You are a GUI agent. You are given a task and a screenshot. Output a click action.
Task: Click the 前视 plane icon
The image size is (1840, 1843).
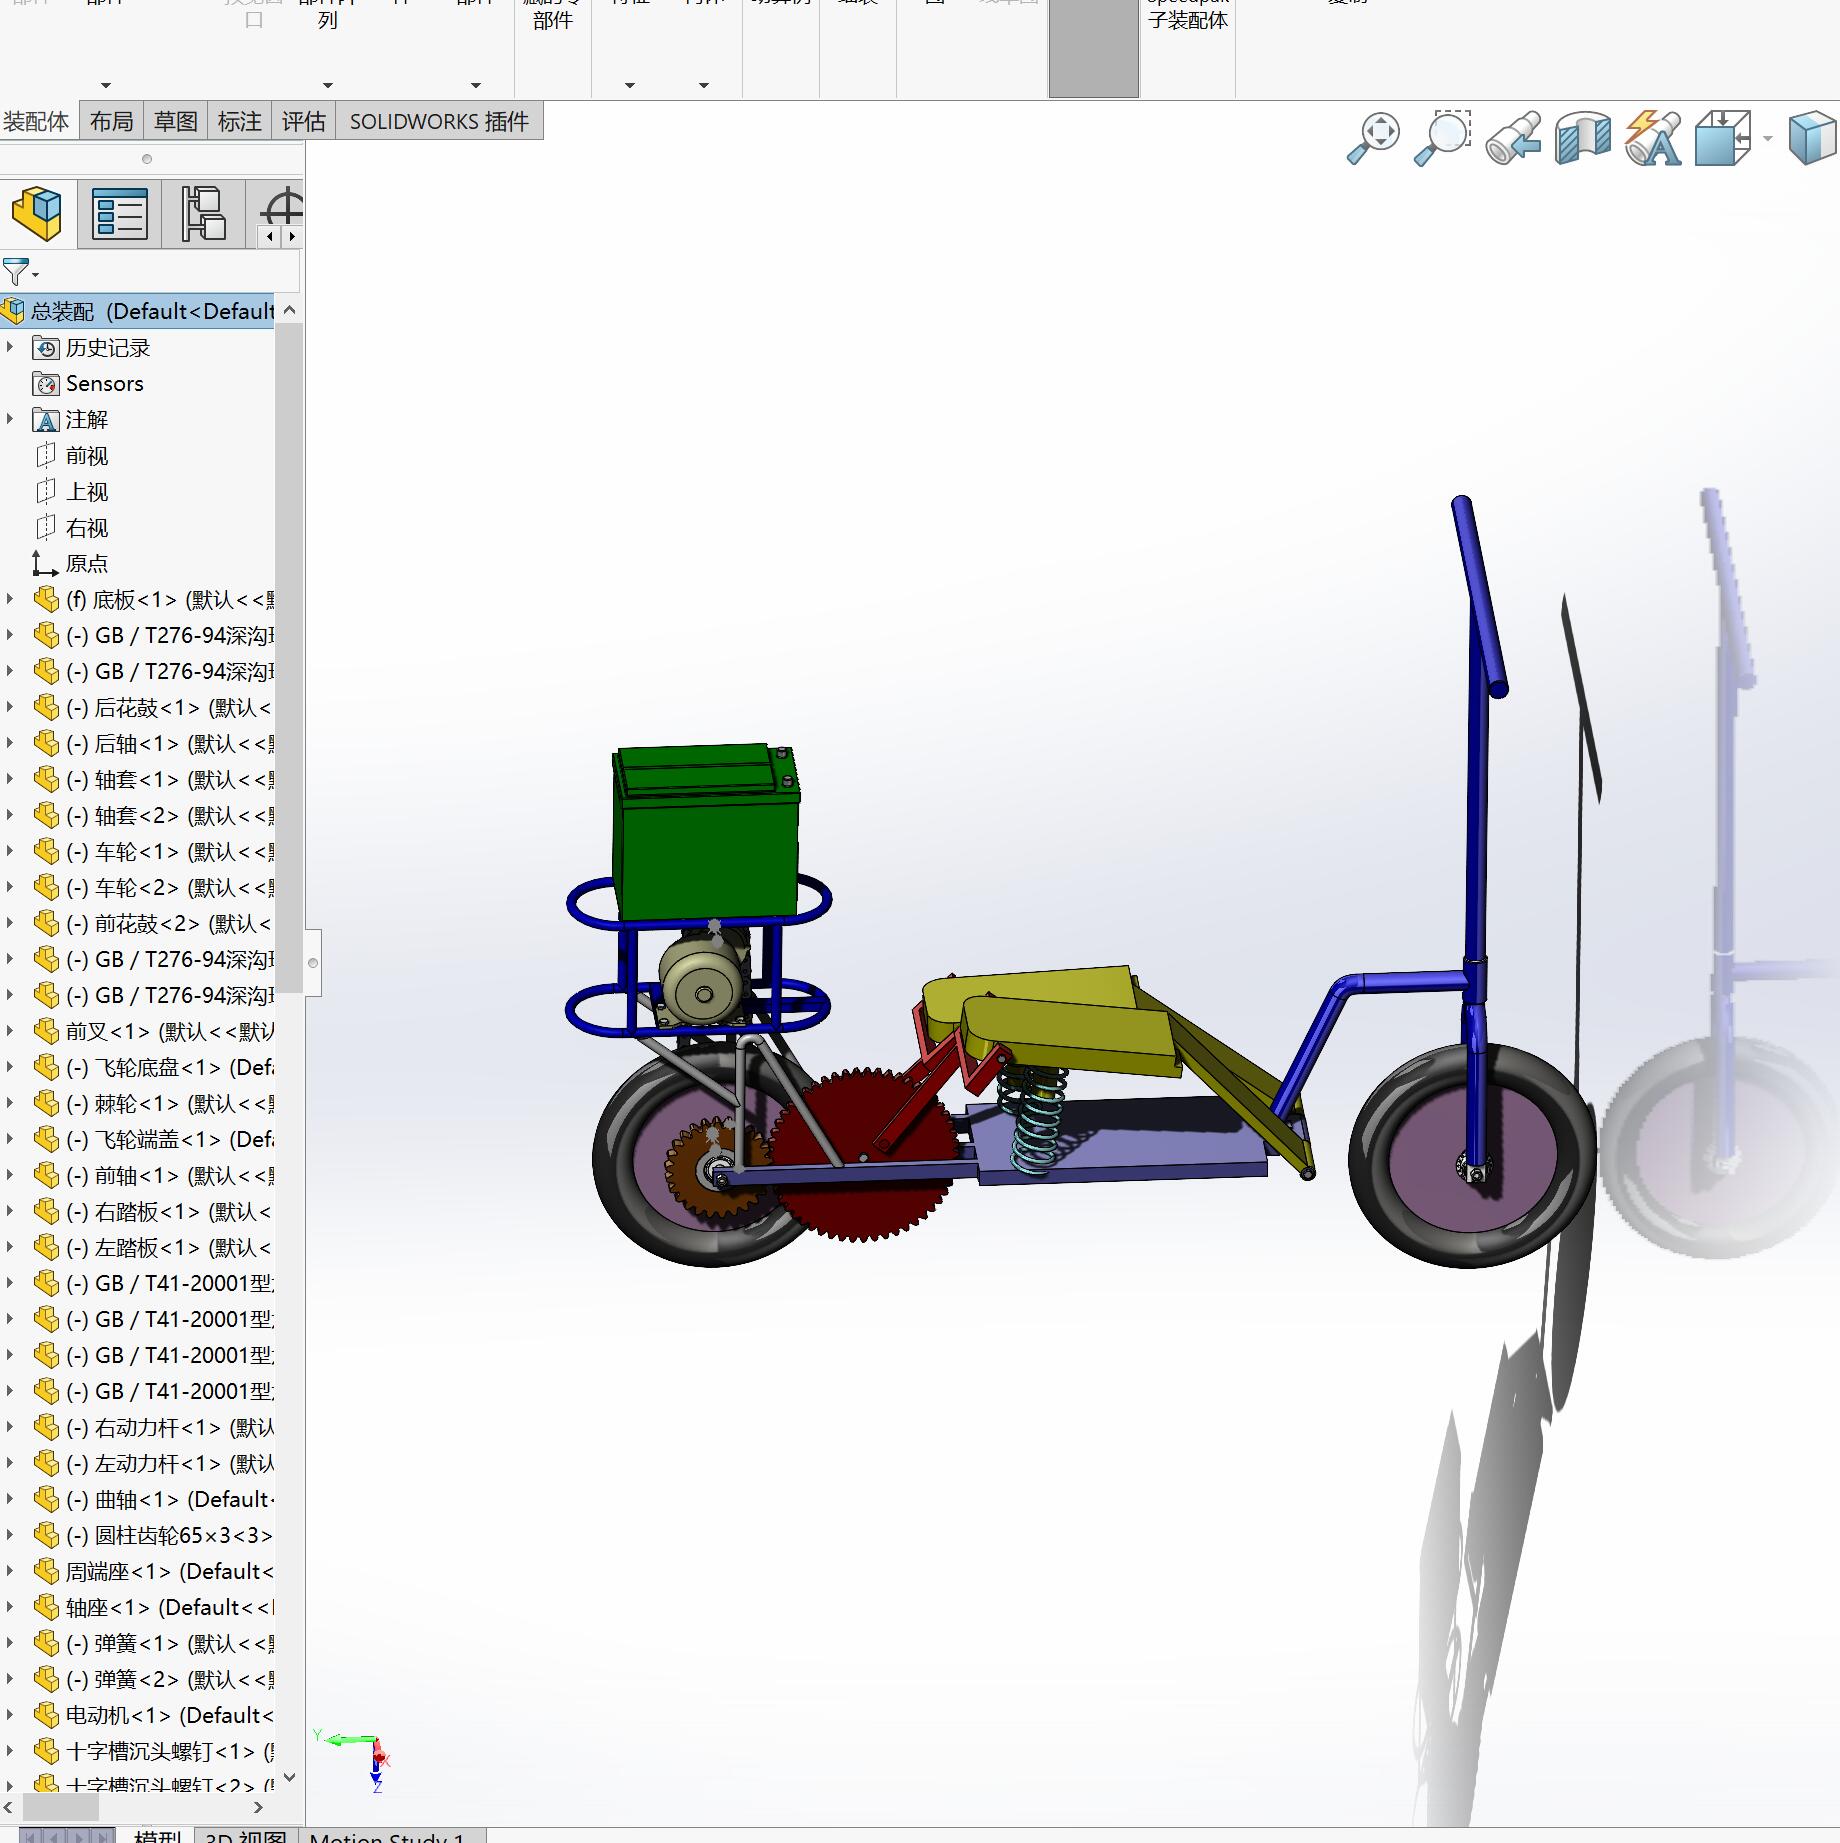[46, 456]
